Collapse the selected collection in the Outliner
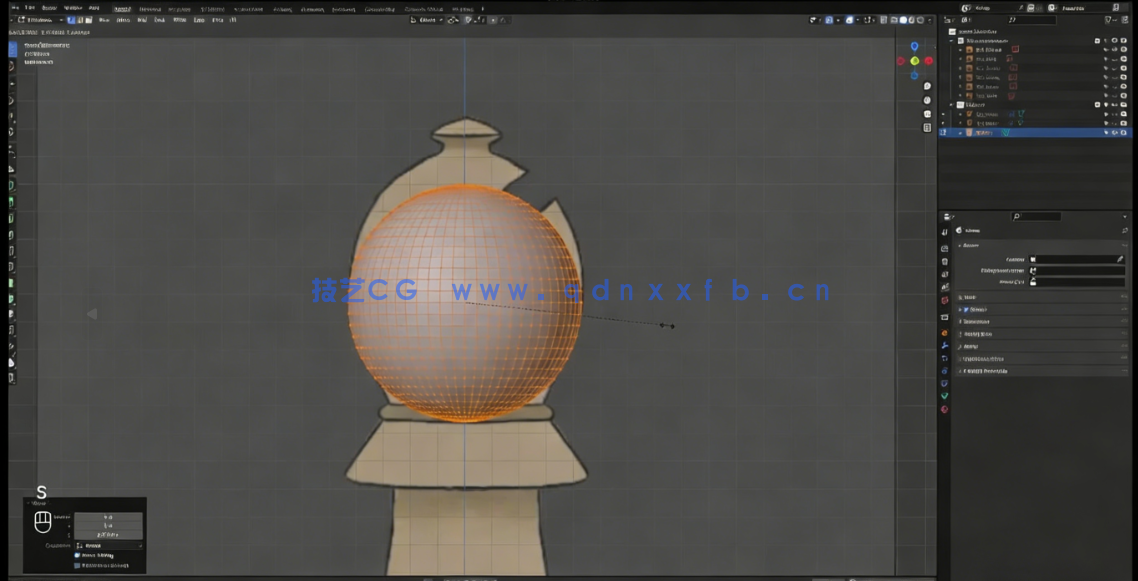Viewport: 1138px width, 581px height. [950, 104]
